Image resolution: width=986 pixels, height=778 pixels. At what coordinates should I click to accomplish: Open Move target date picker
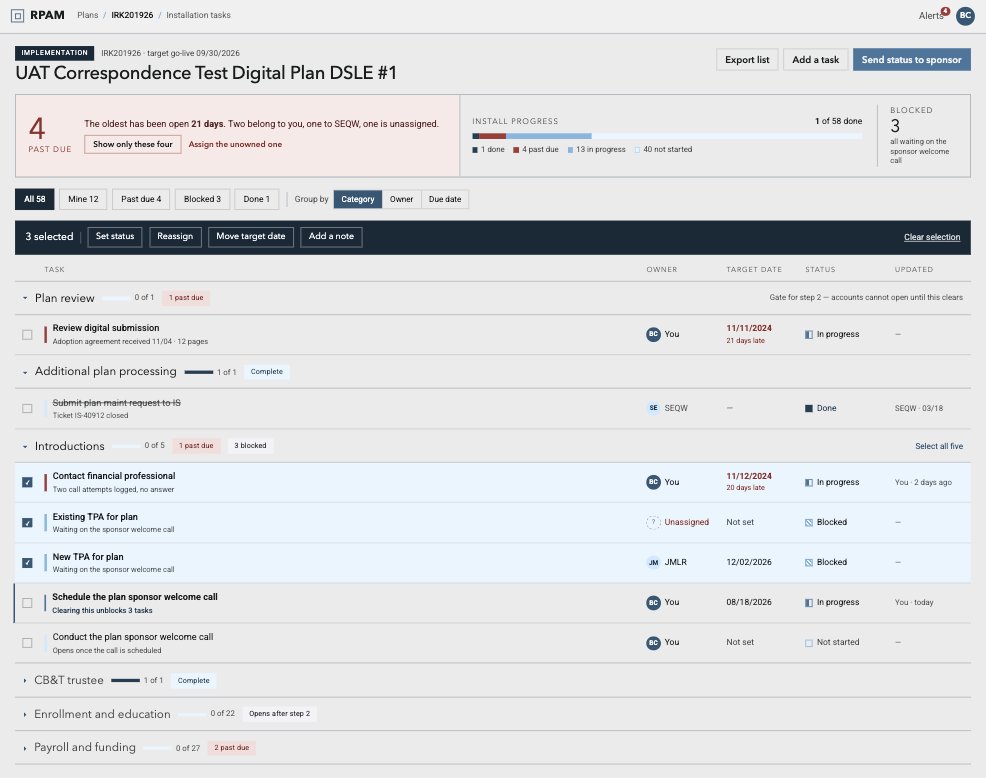[251, 236]
